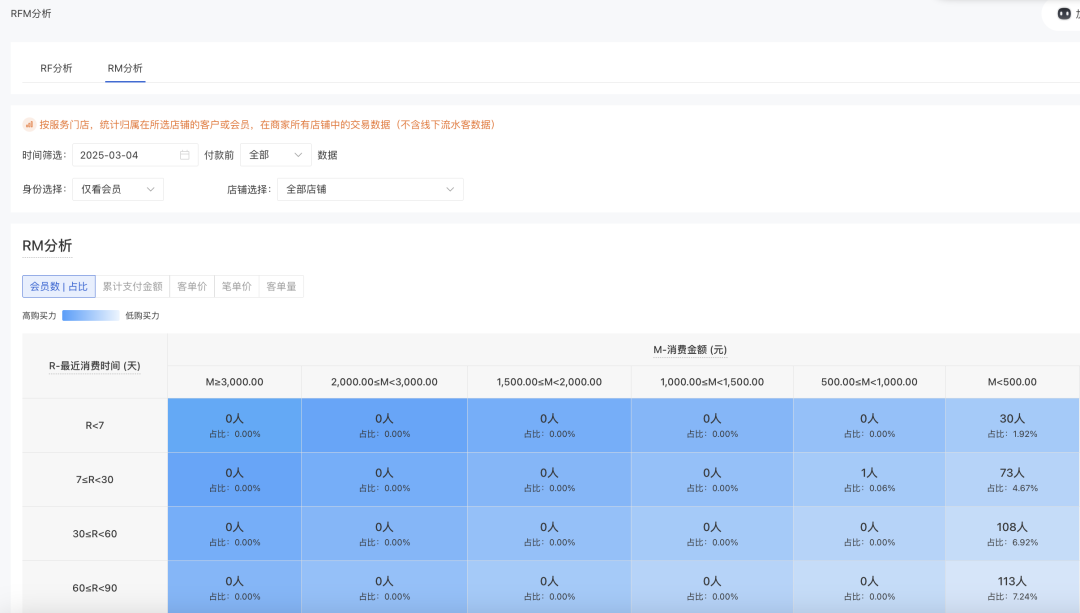This screenshot has width=1080, height=613.
Task: Click the 1人 cell at 0.06%
Action: (869, 479)
